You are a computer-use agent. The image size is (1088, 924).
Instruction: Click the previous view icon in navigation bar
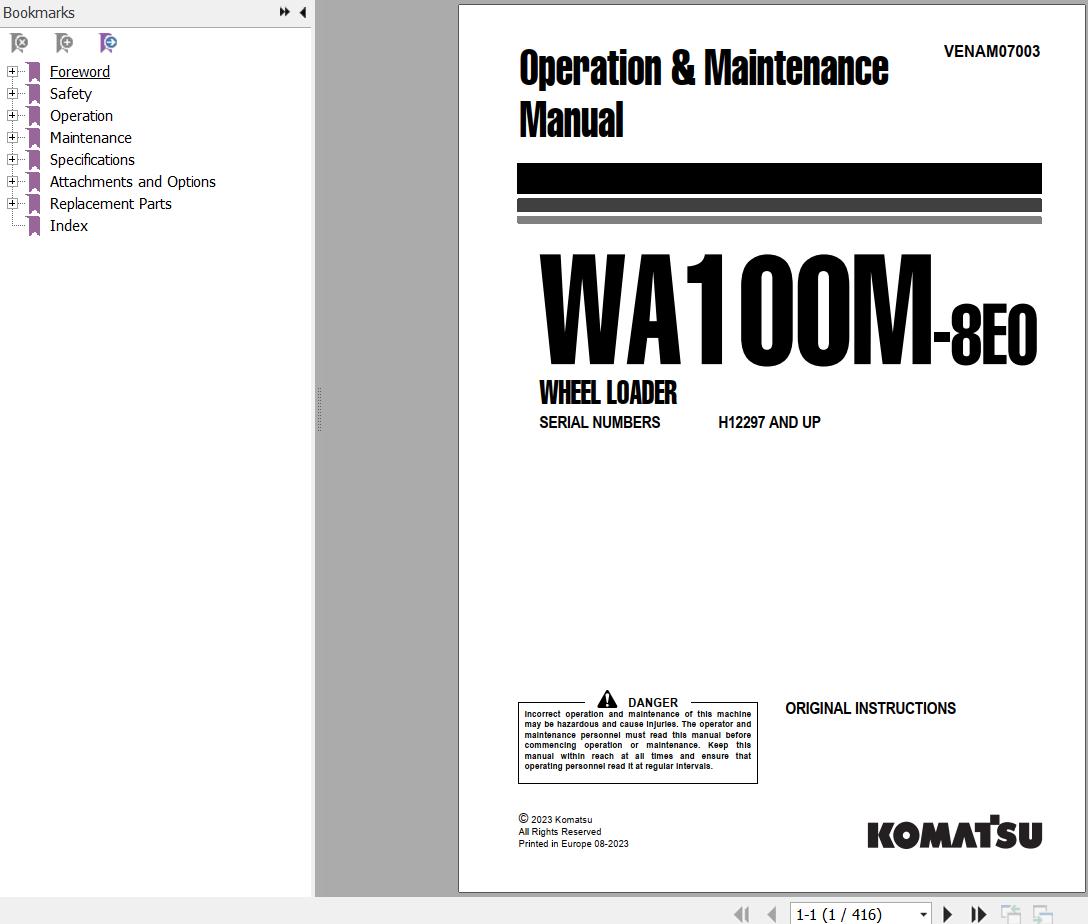(1010, 914)
